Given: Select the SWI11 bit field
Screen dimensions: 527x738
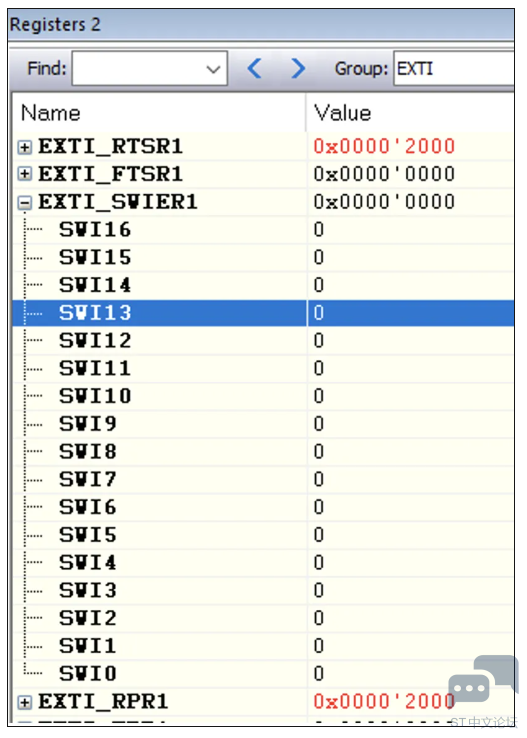Looking at the screenshot, I should (x=95, y=369).
